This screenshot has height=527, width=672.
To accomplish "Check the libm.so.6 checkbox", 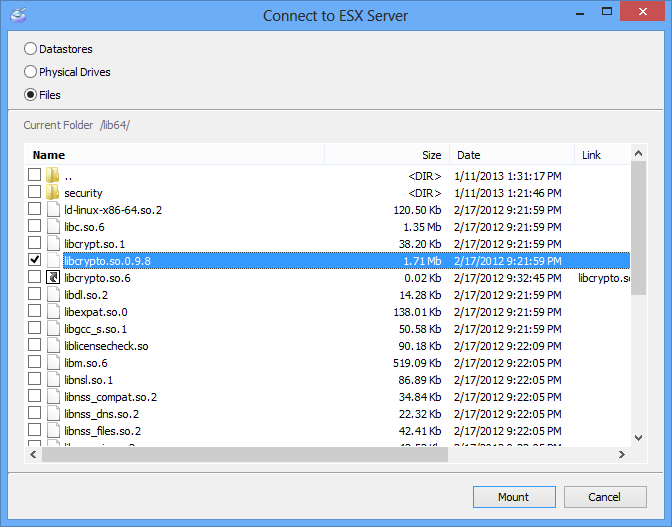I will pyautogui.click(x=34, y=362).
